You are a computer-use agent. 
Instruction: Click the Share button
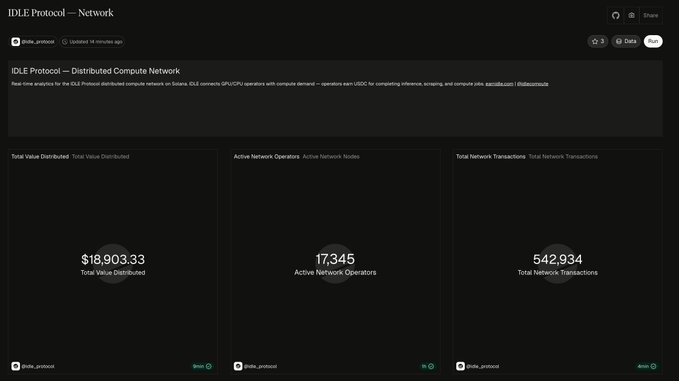pos(650,16)
